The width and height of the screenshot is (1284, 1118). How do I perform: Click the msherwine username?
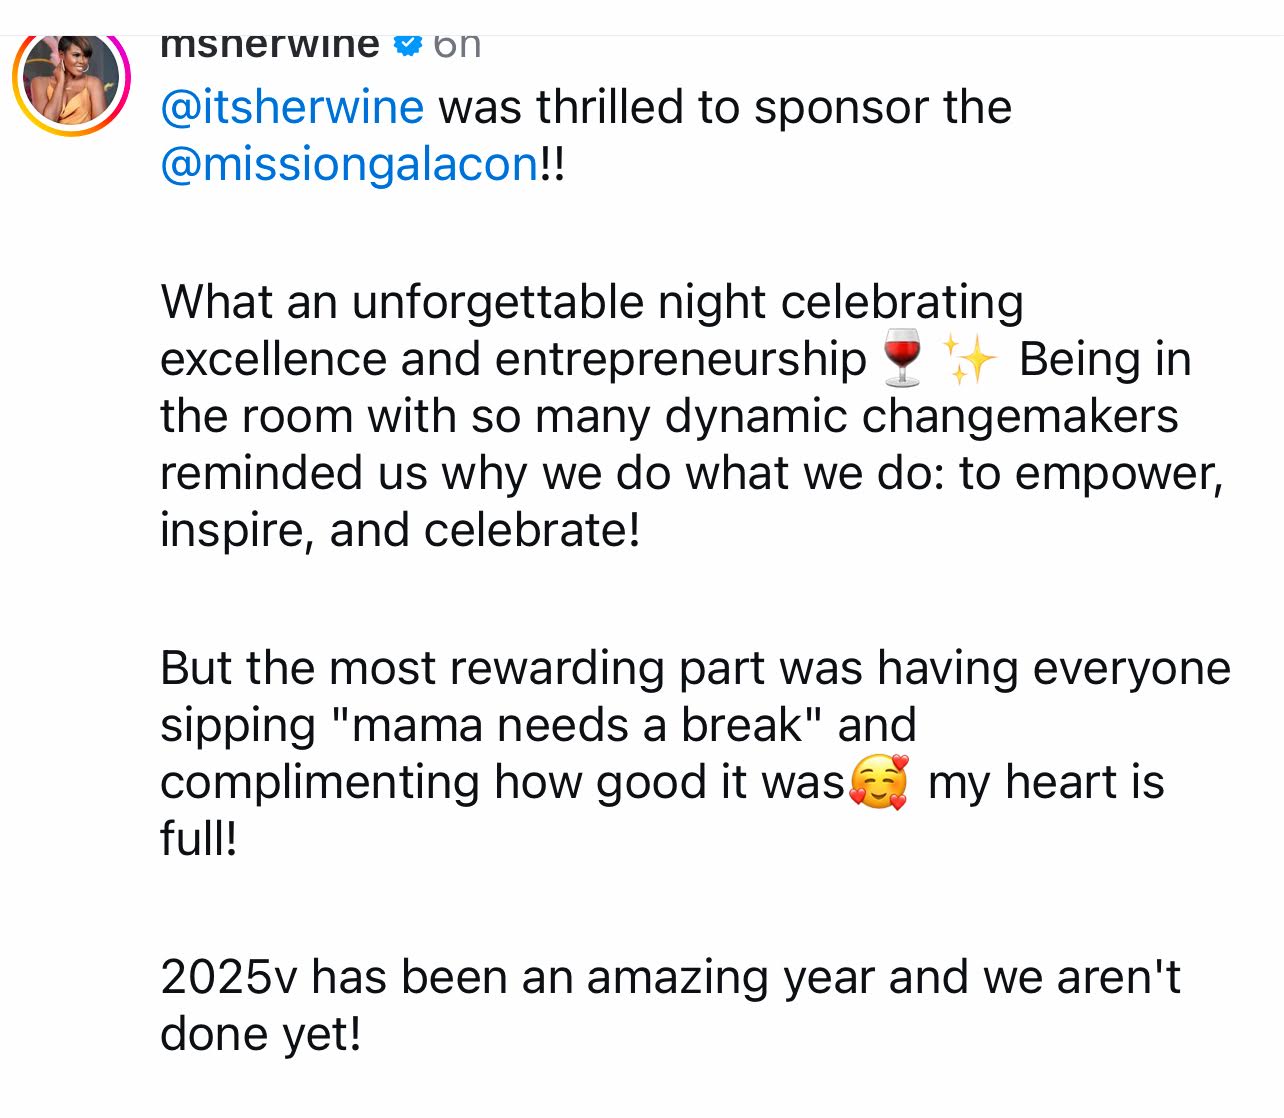270,45
